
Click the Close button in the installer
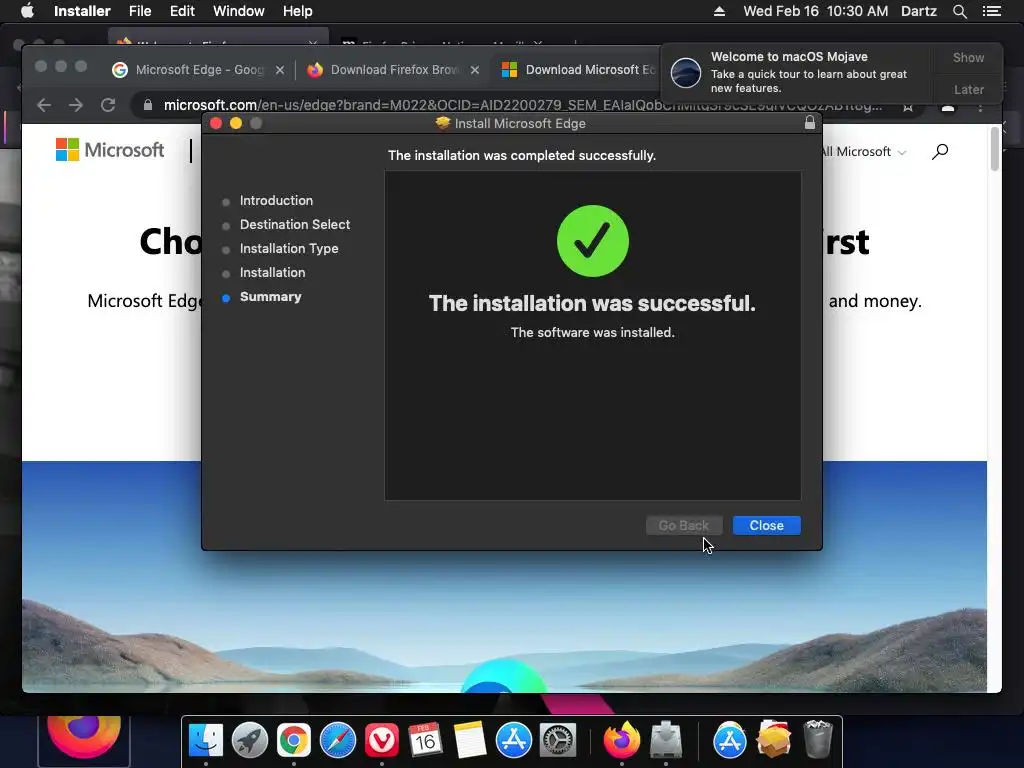point(766,526)
